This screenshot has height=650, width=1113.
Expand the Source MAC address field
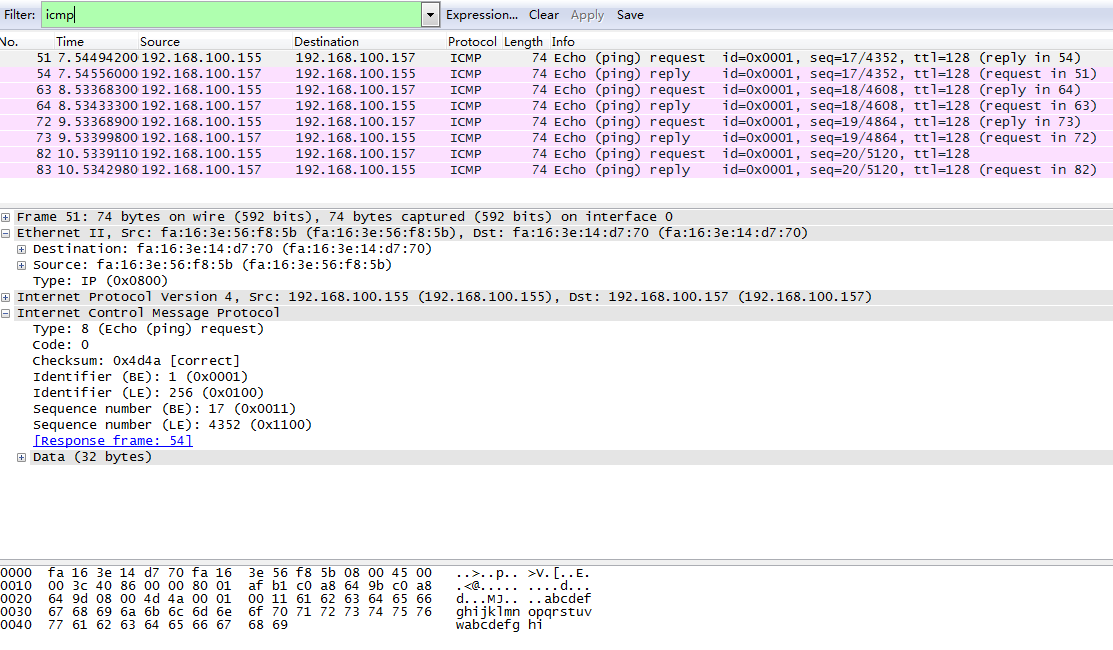[x=22, y=264]
